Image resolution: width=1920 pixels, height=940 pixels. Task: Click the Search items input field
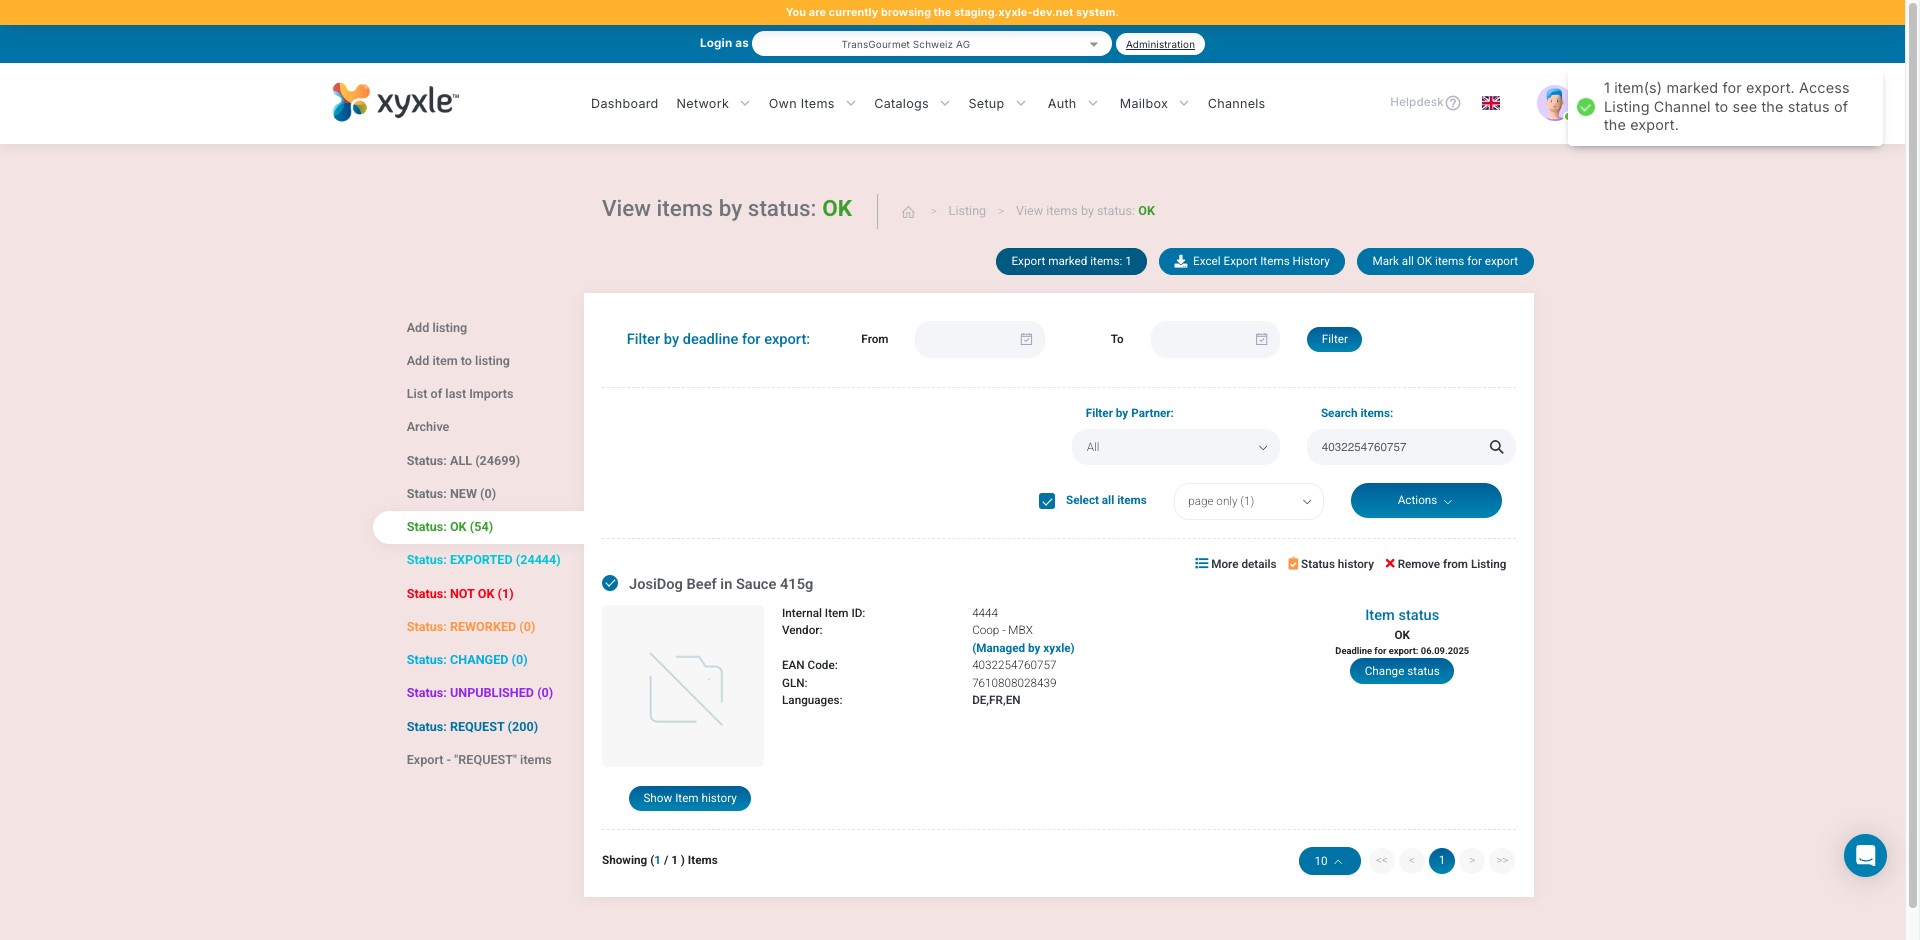pos(1411,447)
